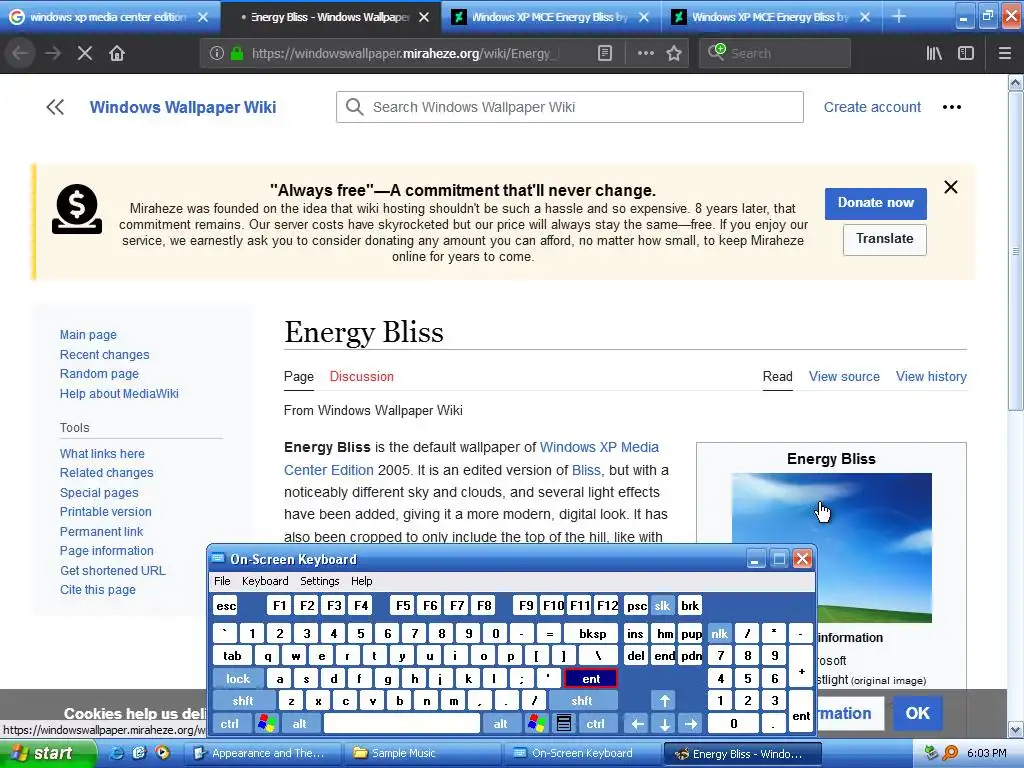Click the down arrow key on On-Screen Keyboard
The image size is (1024, 768).
coord(664,724)
